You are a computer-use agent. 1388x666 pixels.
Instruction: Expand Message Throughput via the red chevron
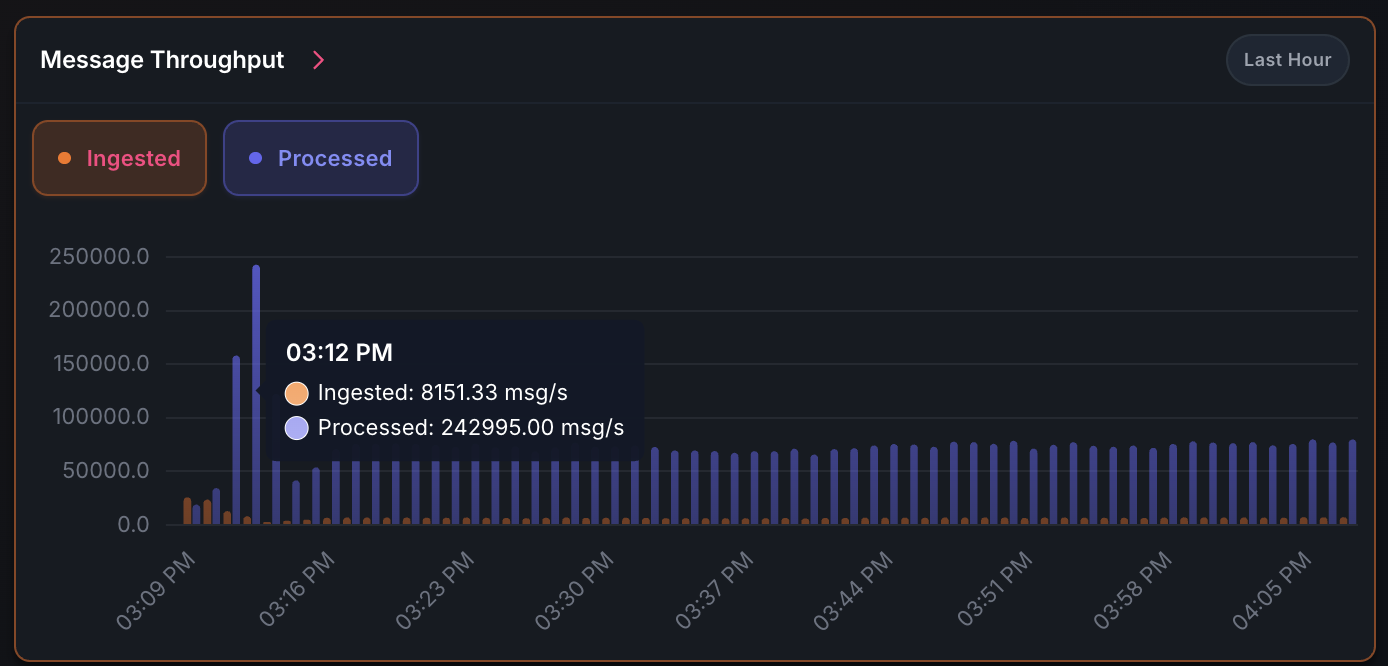(x=318, y=60)
